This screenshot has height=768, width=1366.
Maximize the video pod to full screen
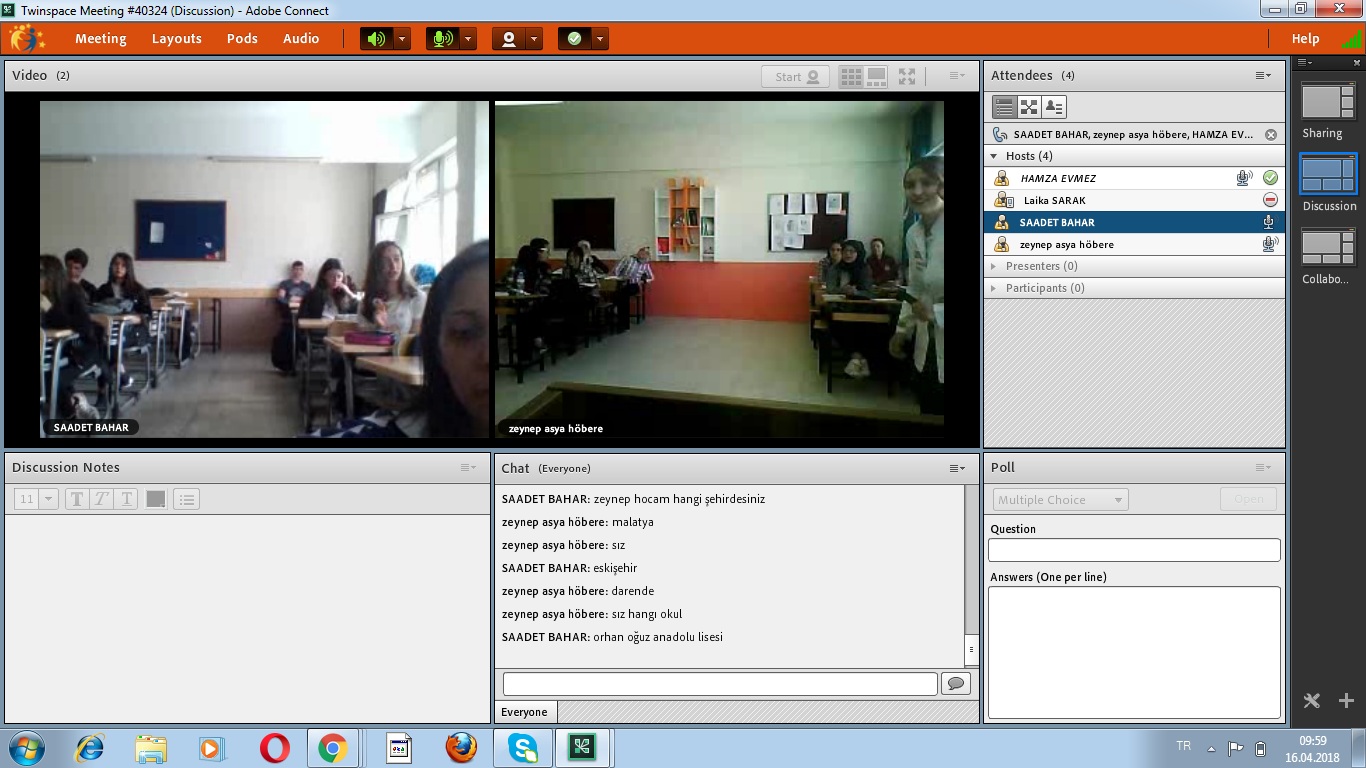tap(907, 76)
